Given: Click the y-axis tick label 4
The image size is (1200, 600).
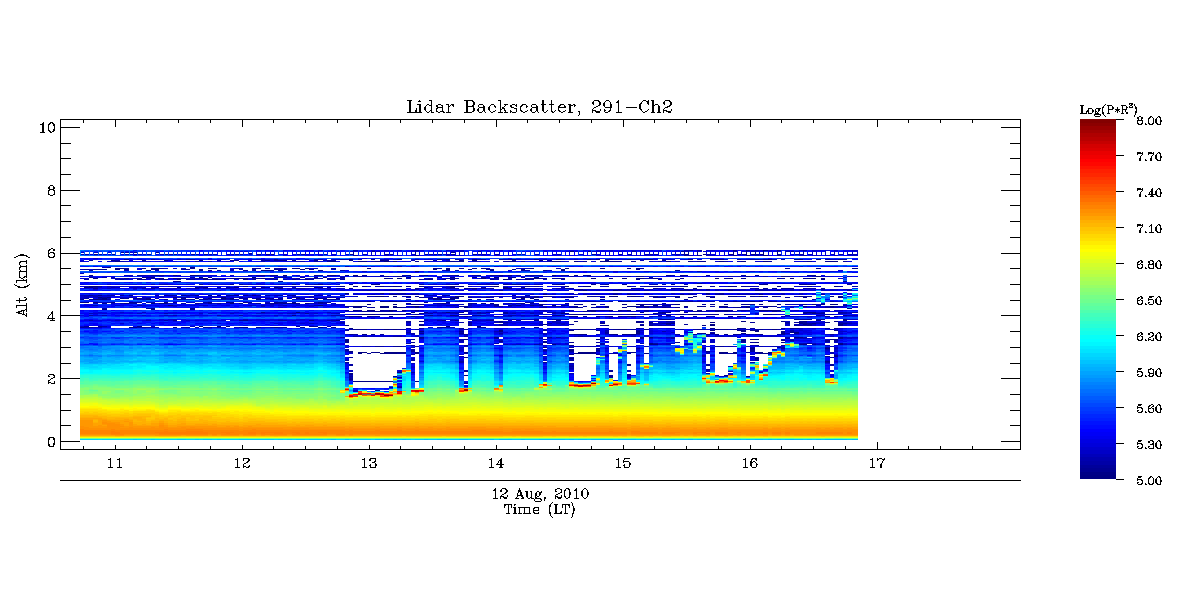Looking at the screenshot, I should [x=49, y=316].
